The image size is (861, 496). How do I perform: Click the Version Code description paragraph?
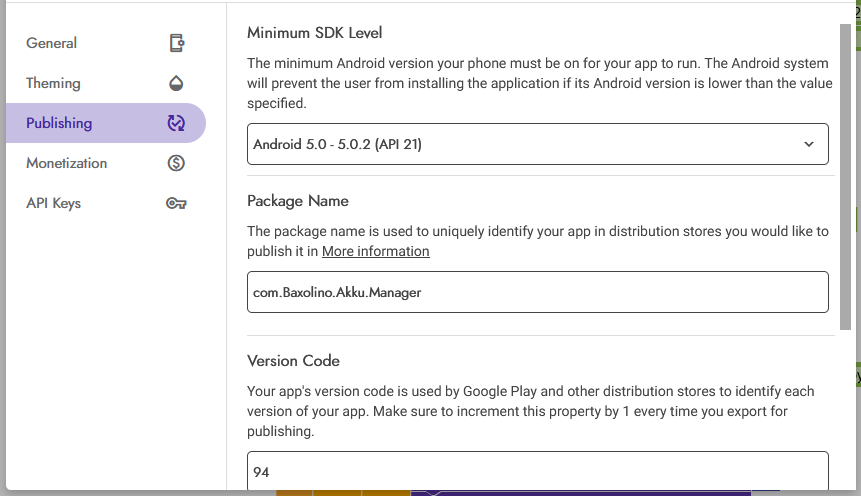click(x=530, y=411)
